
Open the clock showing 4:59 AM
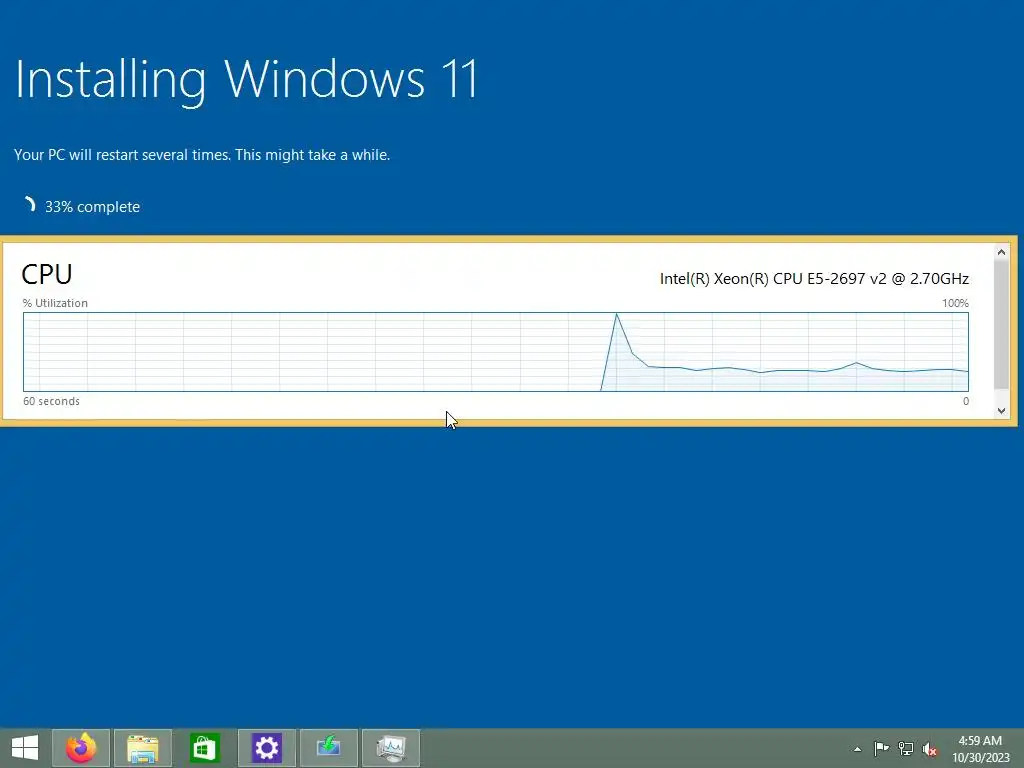[x=980, y=741]
